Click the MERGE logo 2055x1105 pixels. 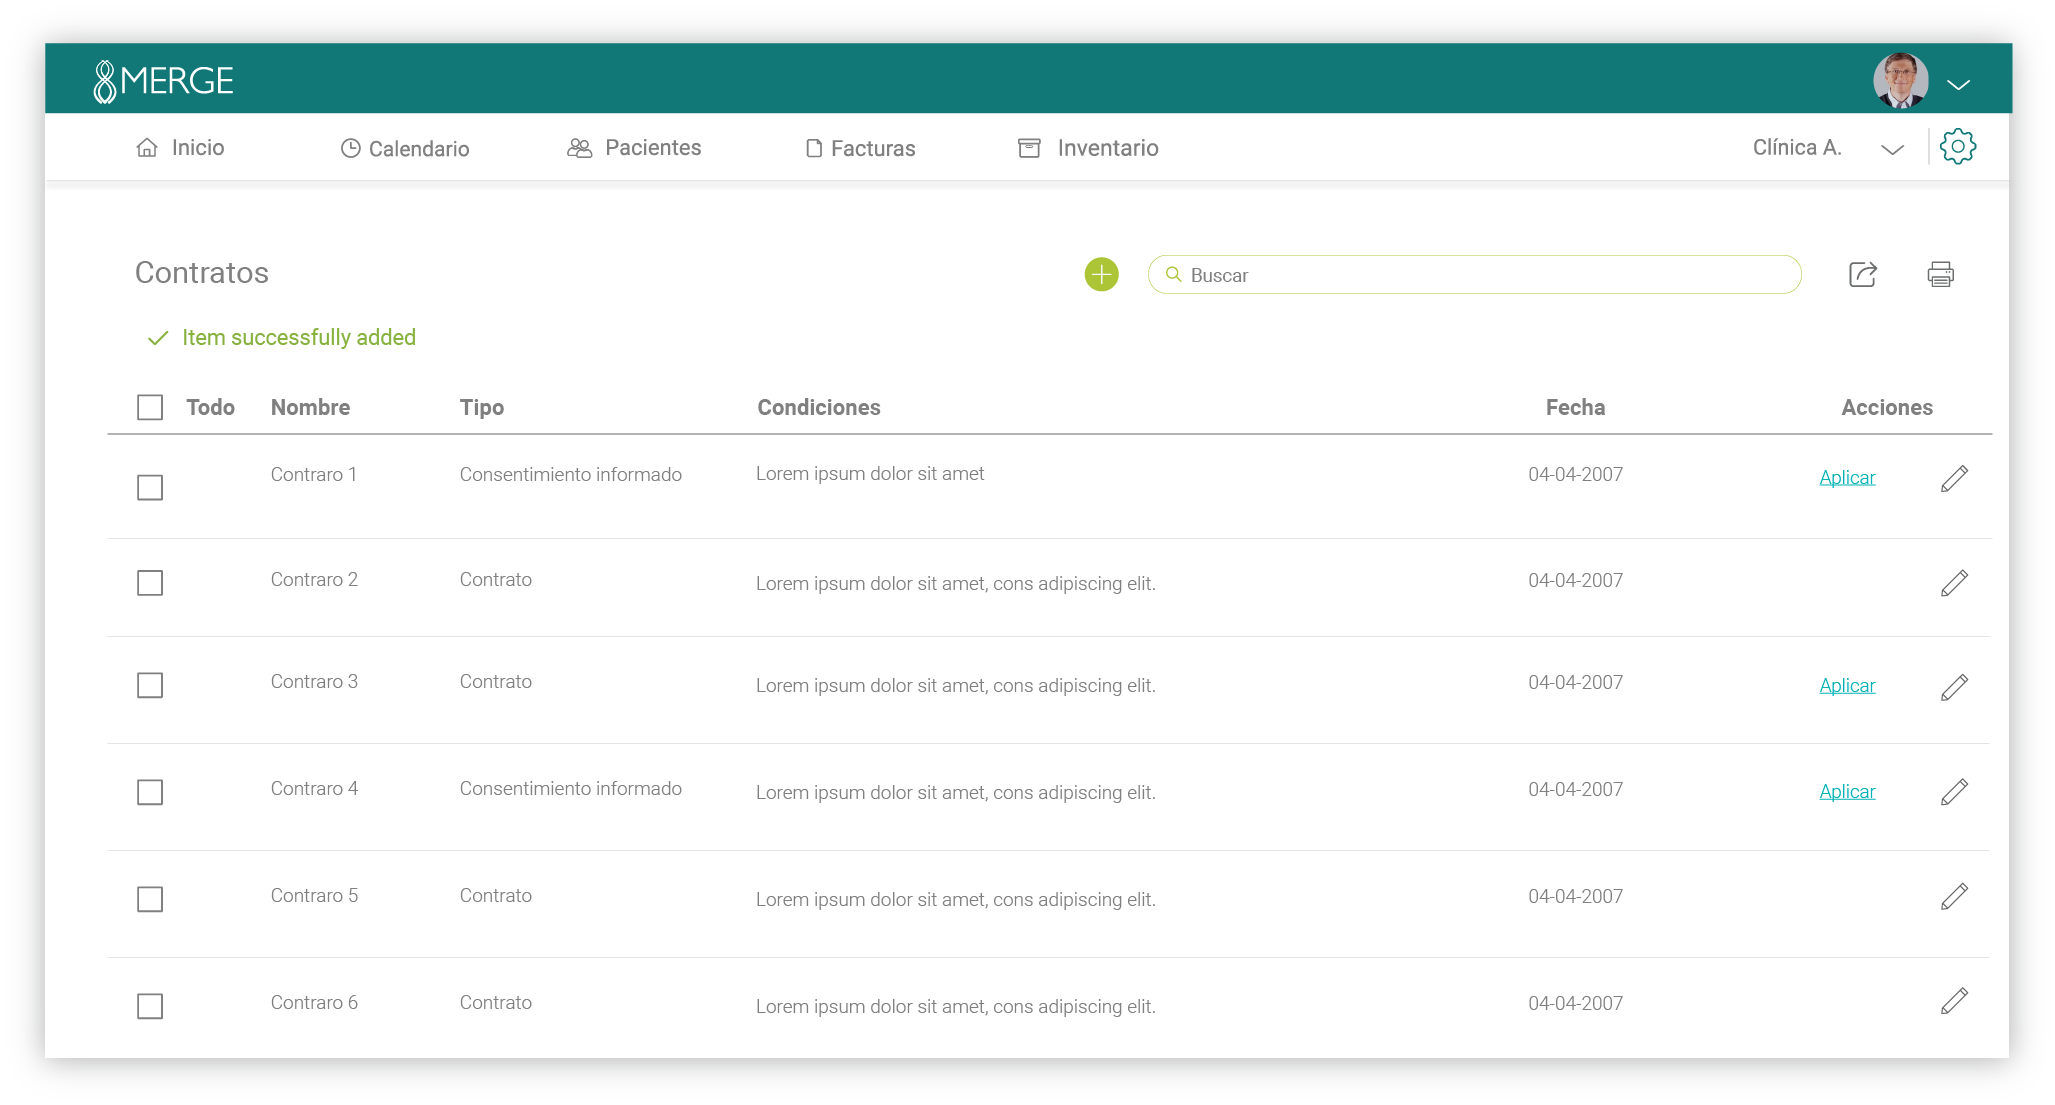pos(164,81)
